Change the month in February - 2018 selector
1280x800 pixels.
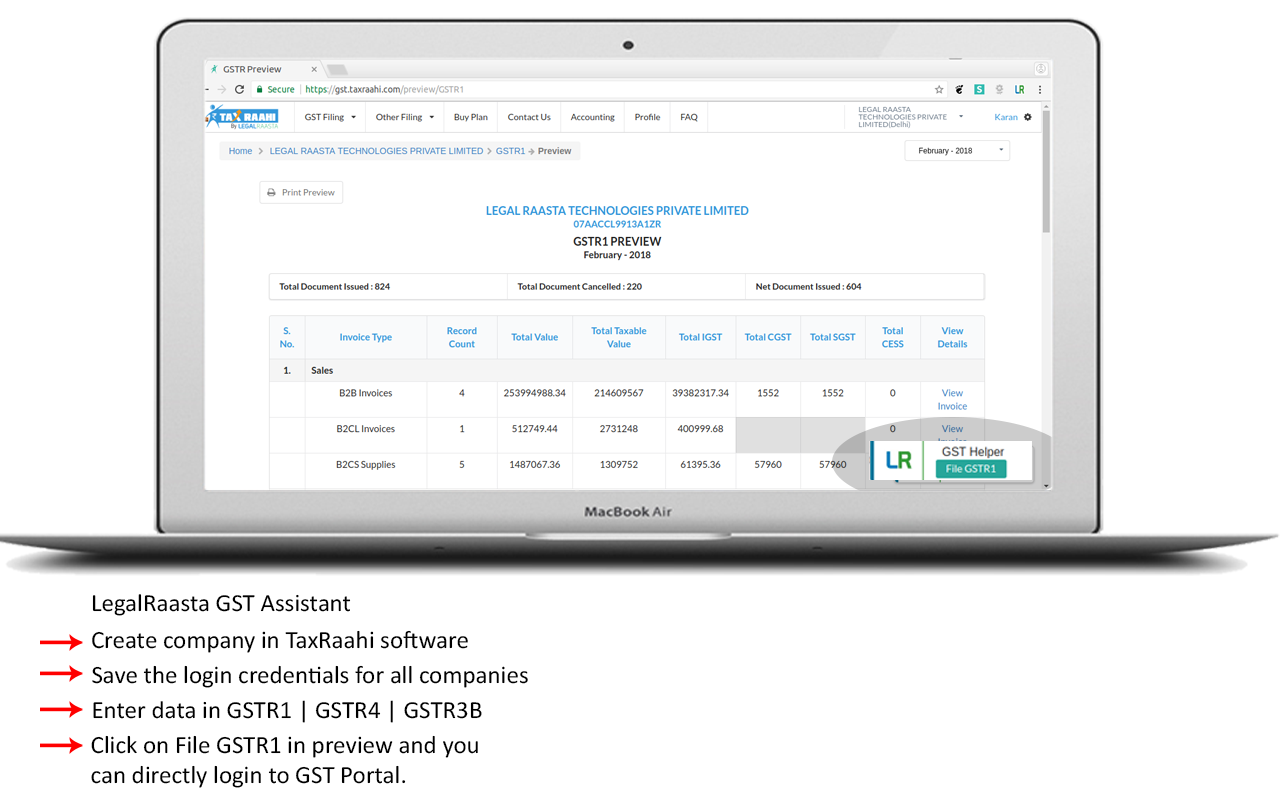pyautogui.click(x=956, y=149)
